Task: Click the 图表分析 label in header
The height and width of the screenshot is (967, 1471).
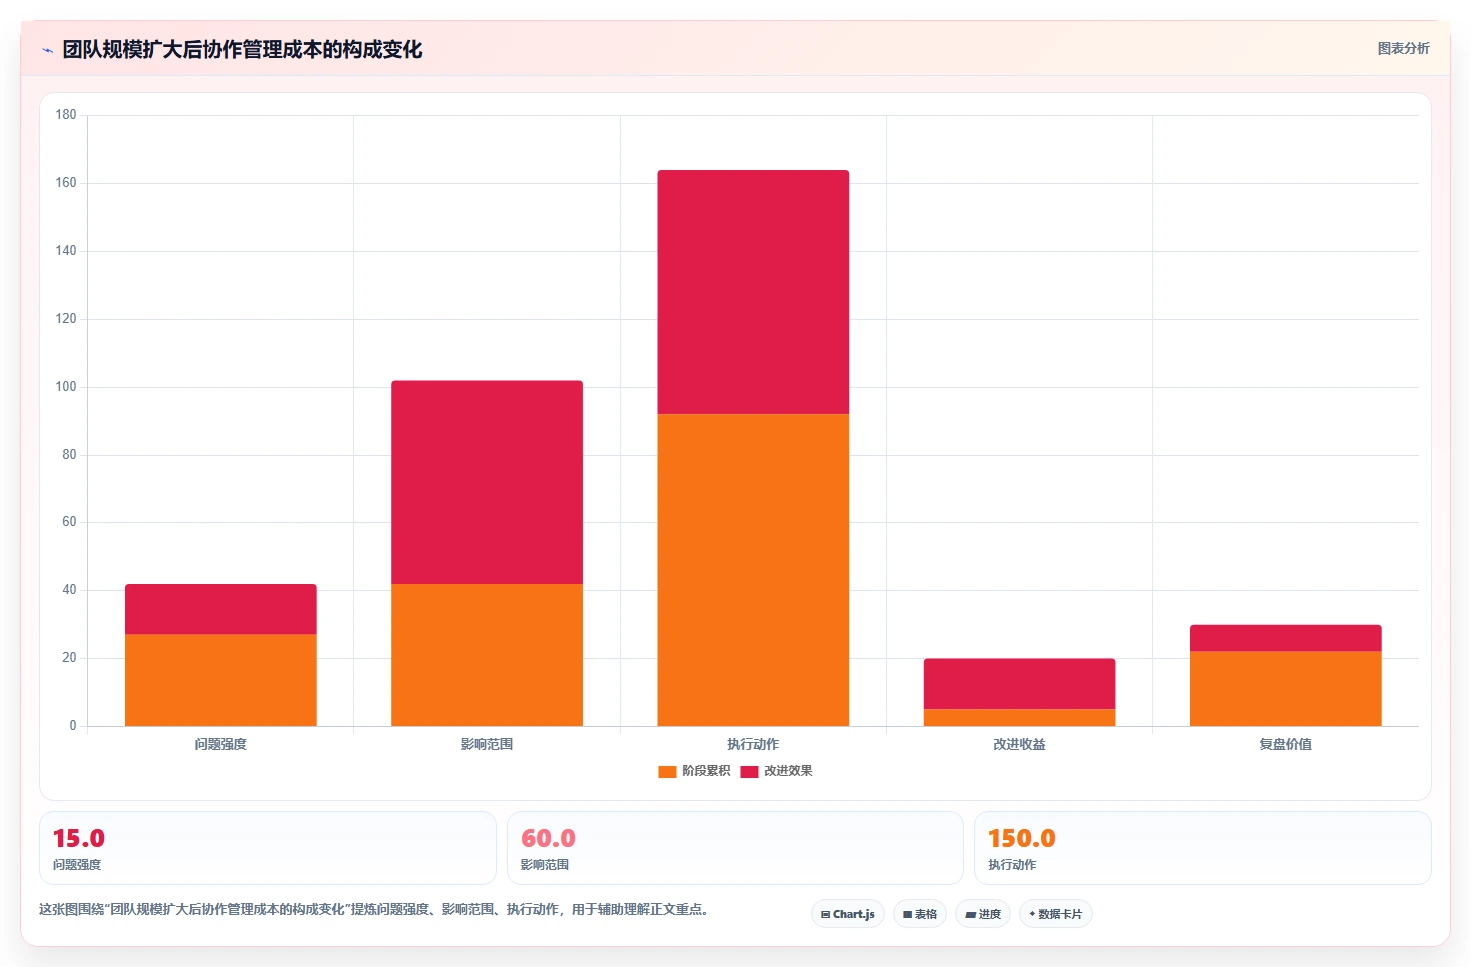Action: pos(1403,48)
